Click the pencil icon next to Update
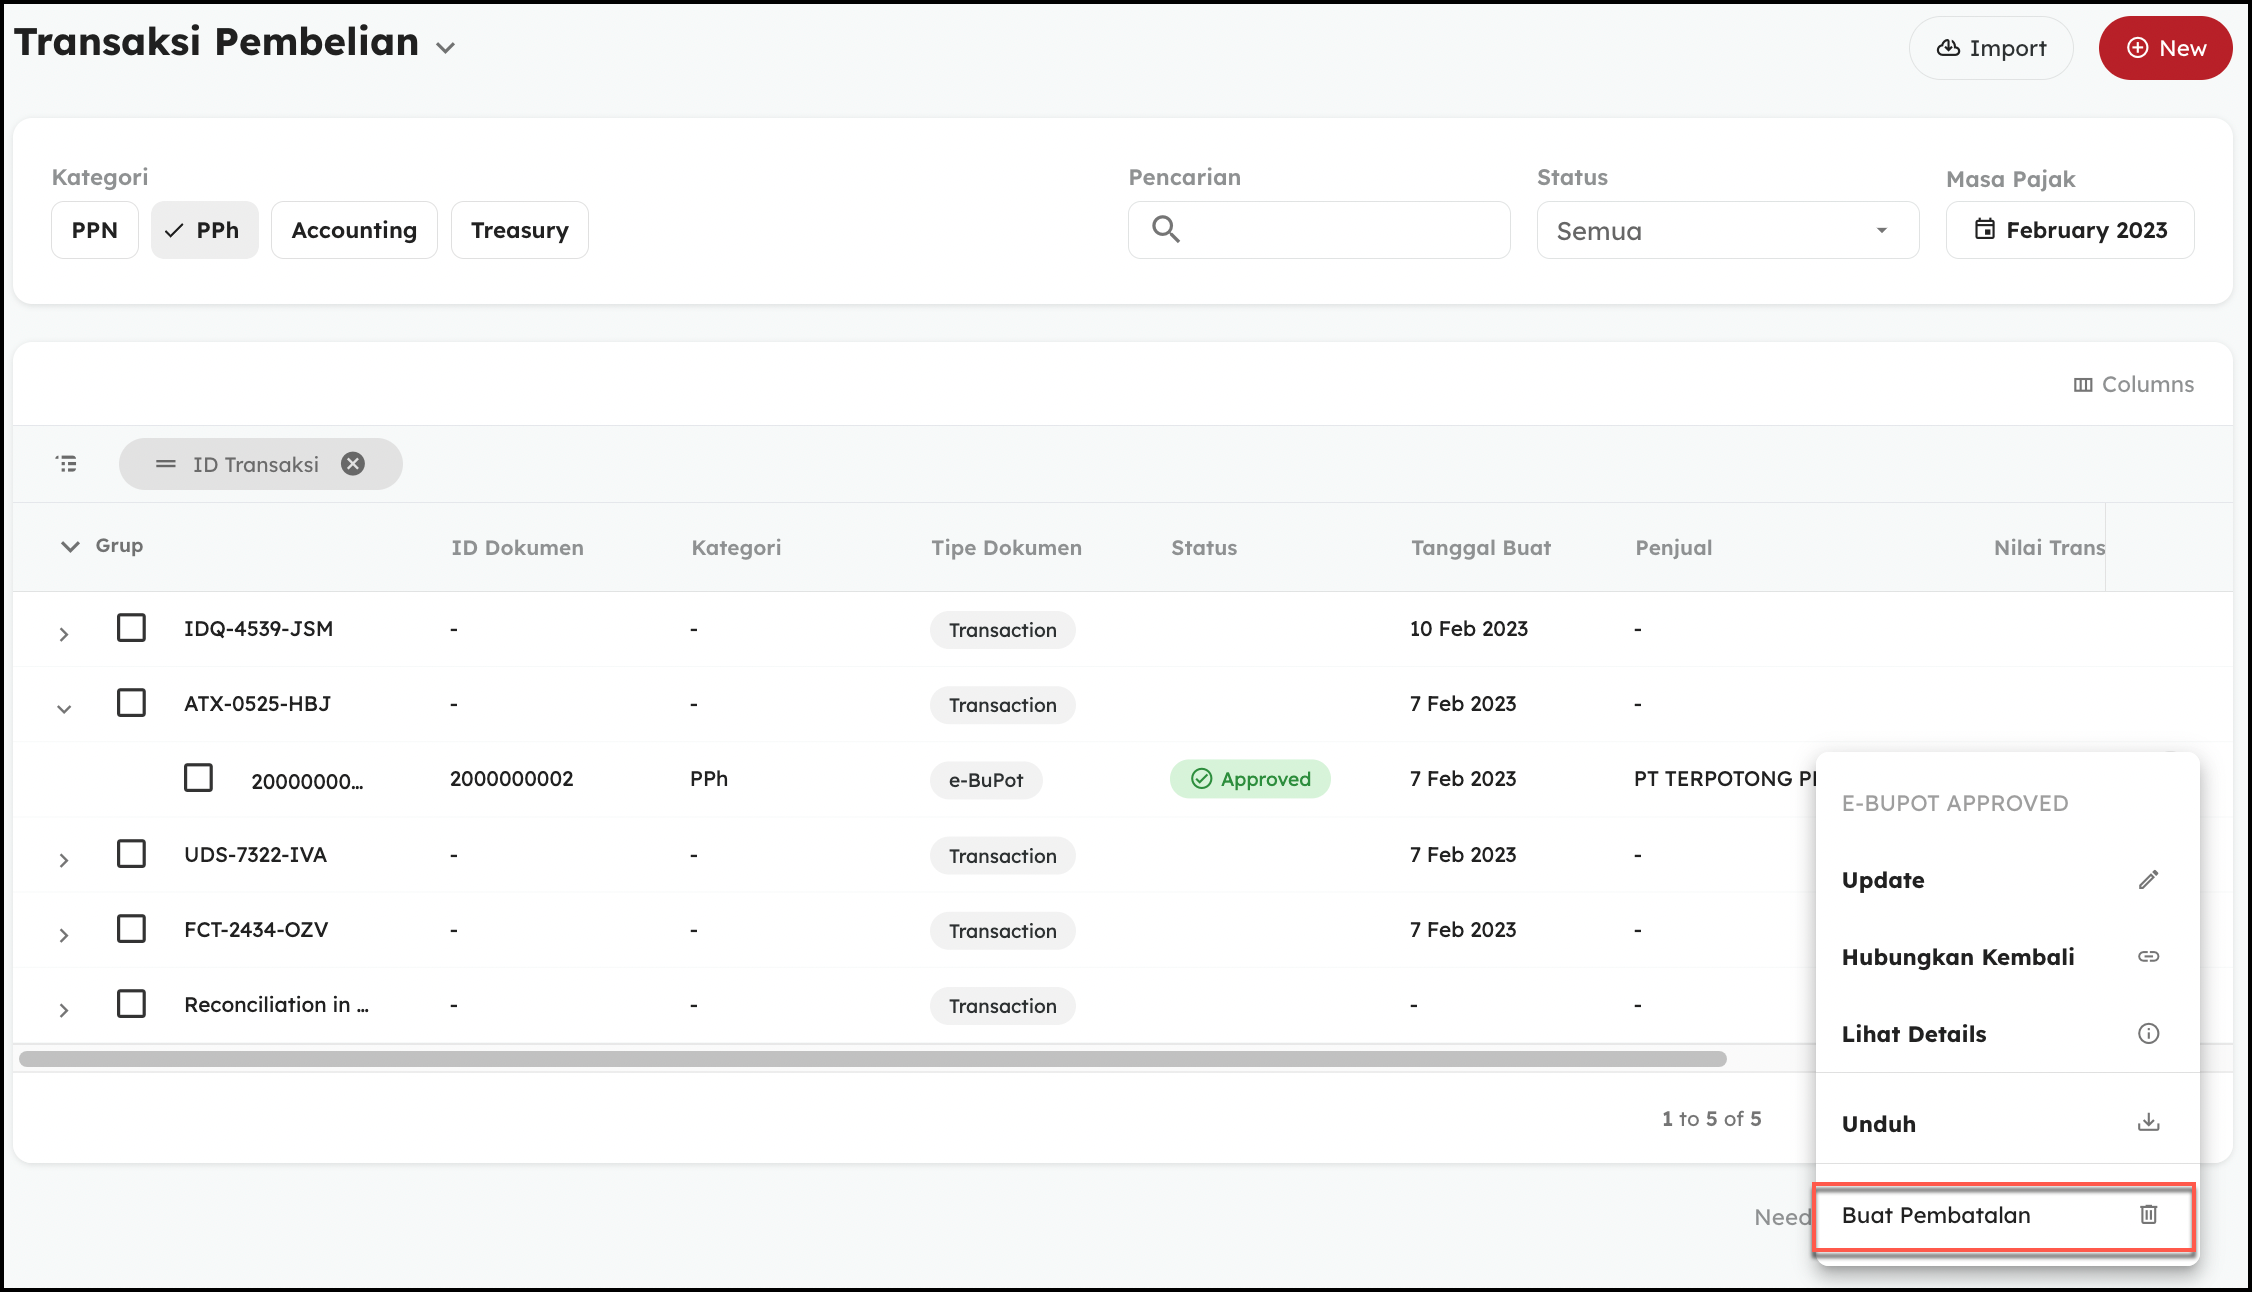 (2148, 880)
